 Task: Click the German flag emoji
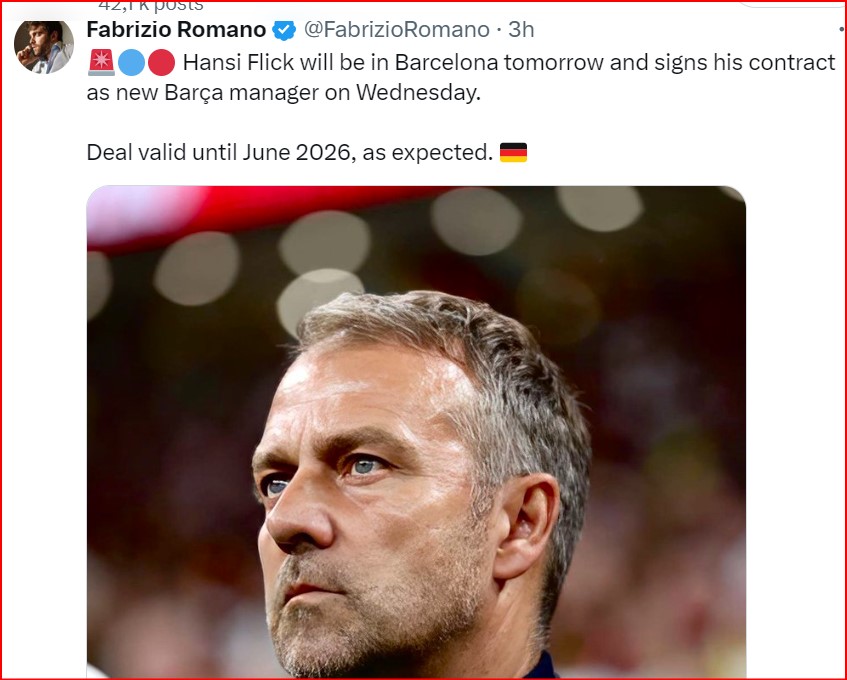pos(513,153)
